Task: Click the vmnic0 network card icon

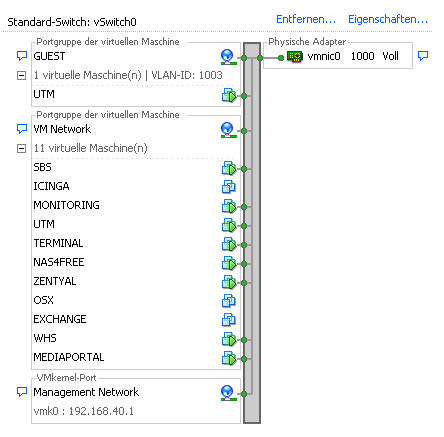Action: coord(295,57)
